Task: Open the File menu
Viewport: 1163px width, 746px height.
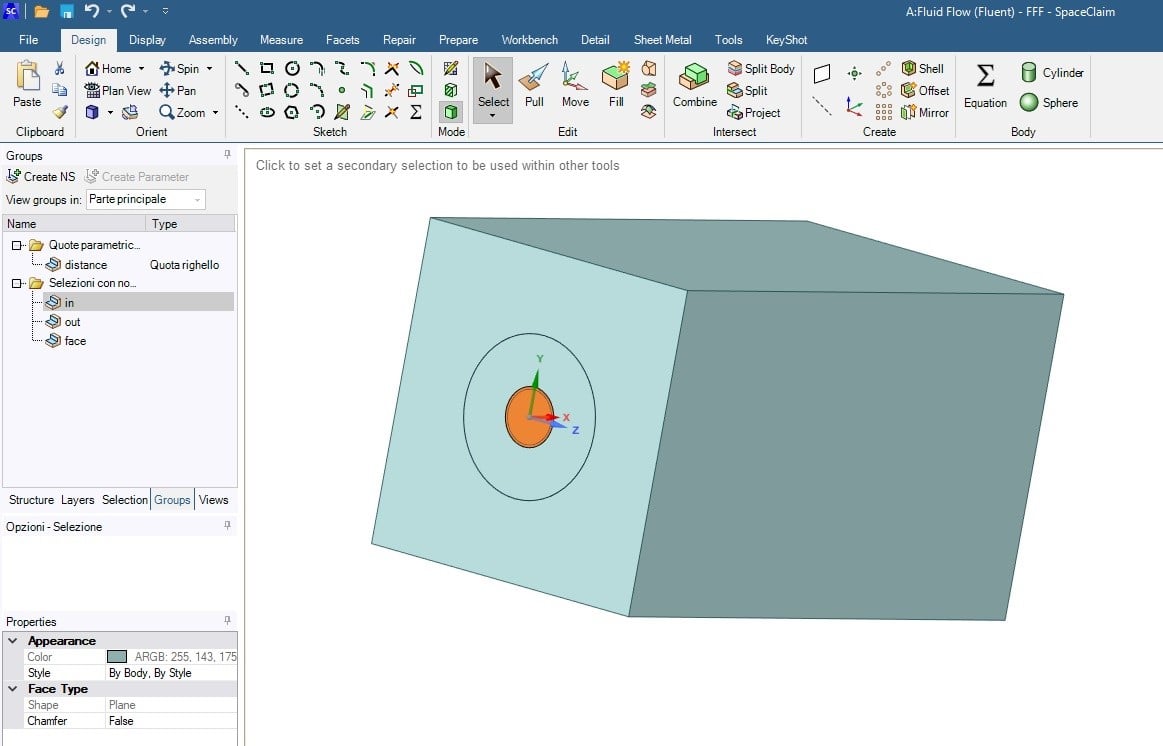Action: [29, 40]
